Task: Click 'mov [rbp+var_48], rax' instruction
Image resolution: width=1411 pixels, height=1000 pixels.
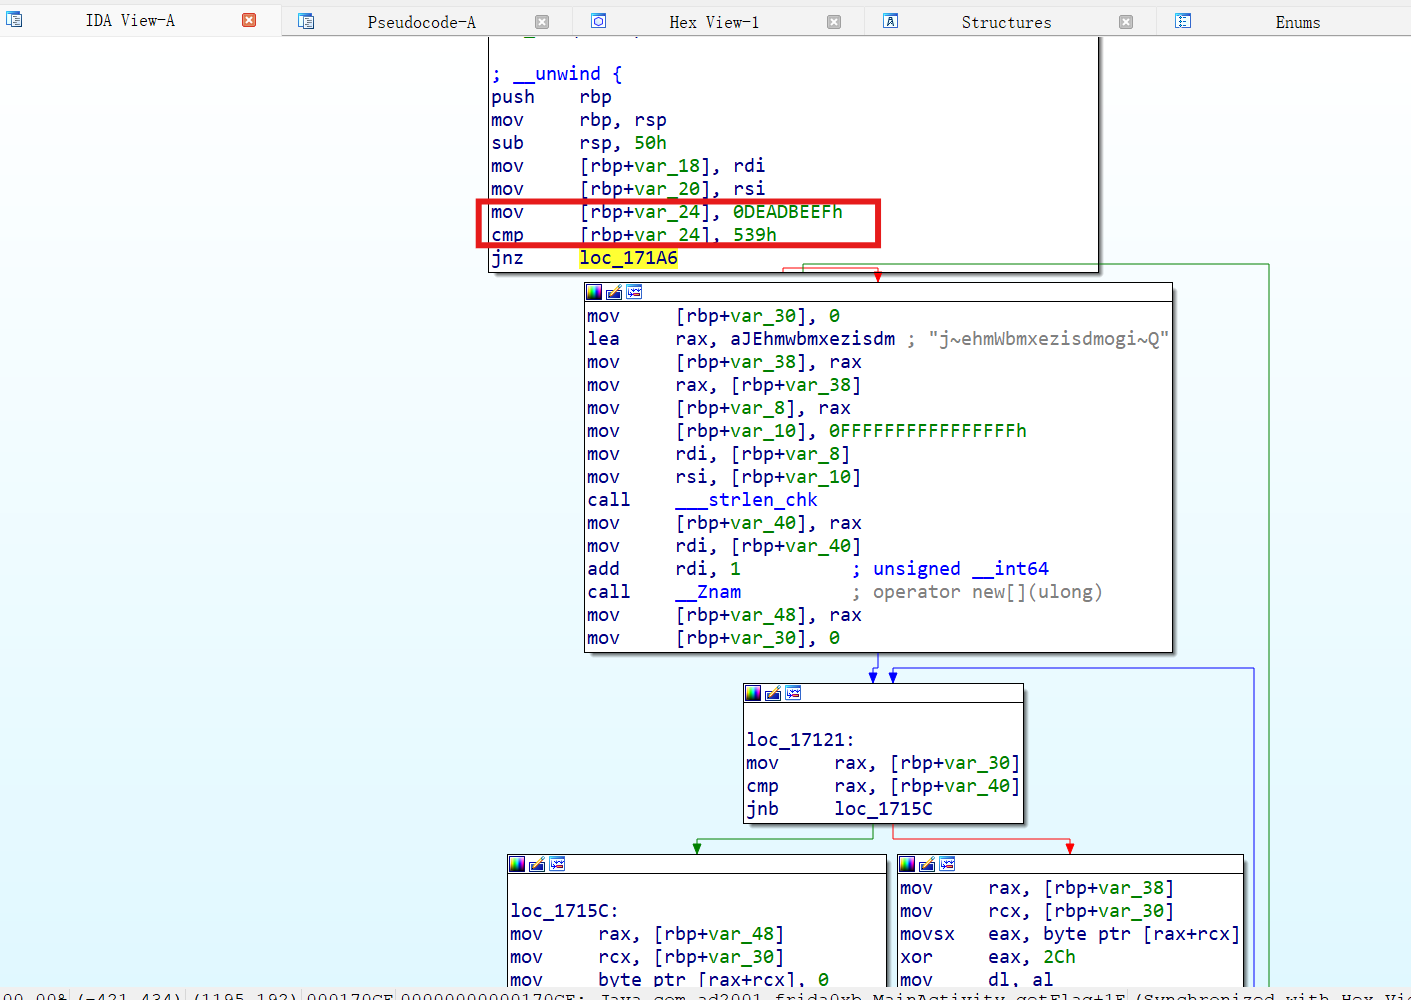Action: tap(724, 615)
